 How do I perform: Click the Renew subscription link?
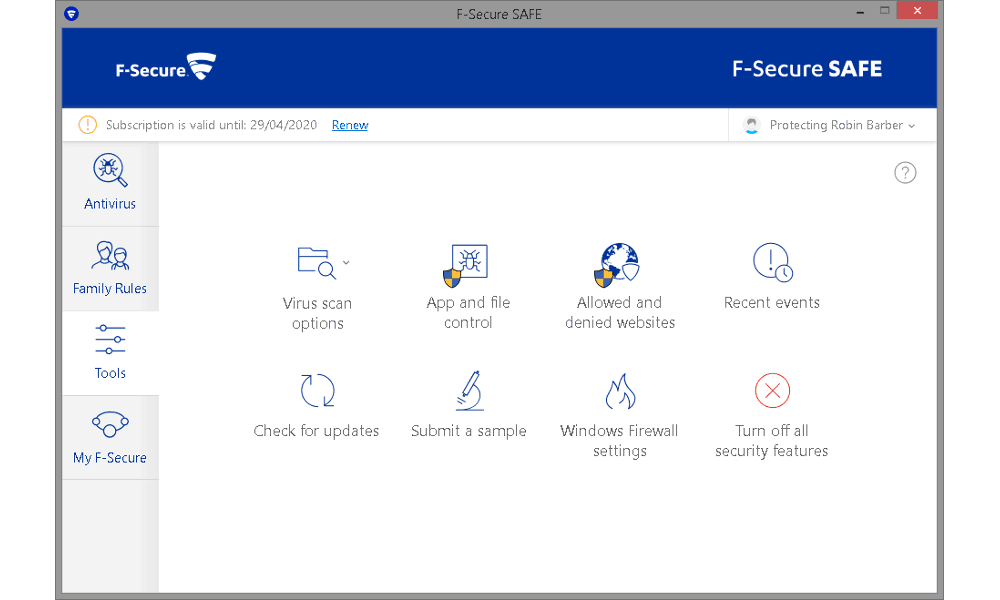coord(350,125)
